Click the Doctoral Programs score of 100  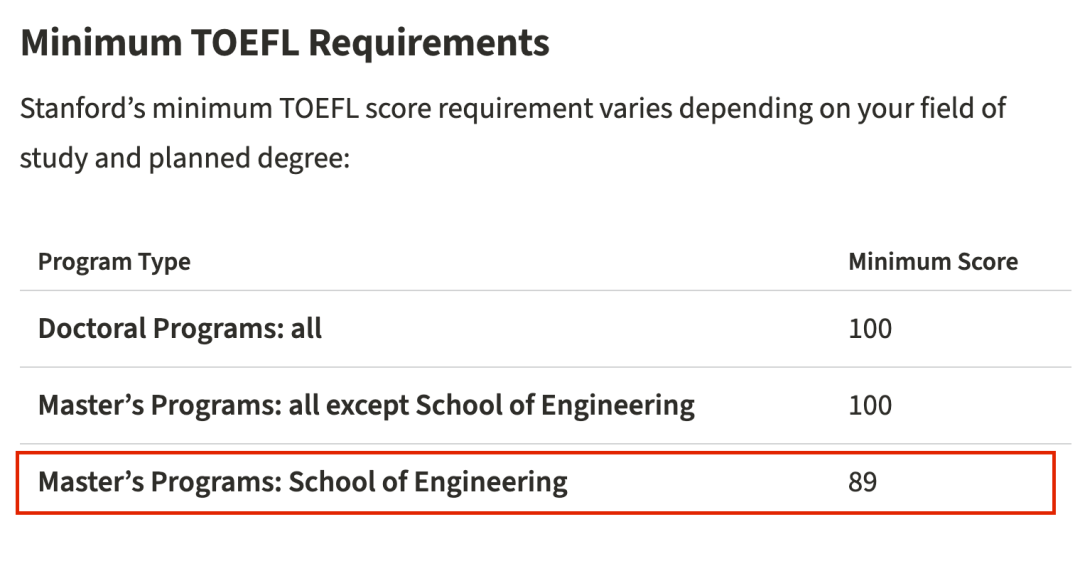pyautogui.click(x=870, y=329)
